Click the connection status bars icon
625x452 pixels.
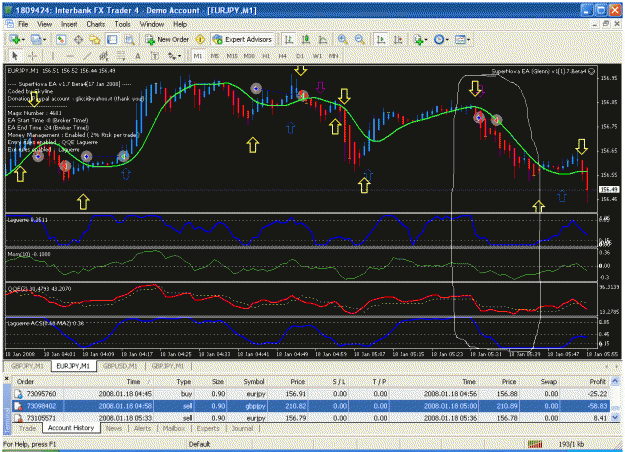coord(535,444)
